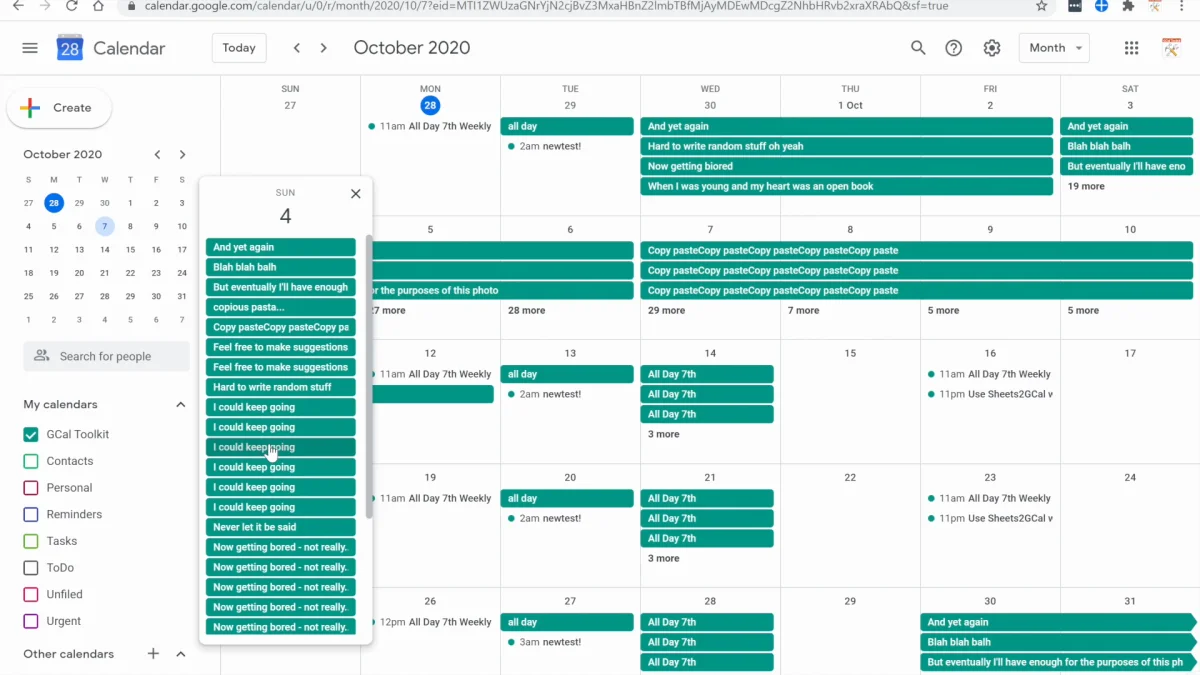
Task: Close the Sunday 4 events popup
Action: click(x=355, y=194)
